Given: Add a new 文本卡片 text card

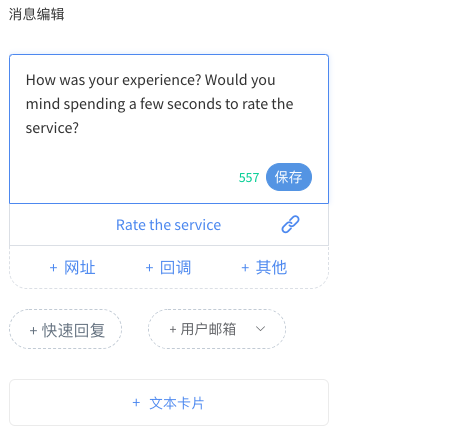Looking at the screenshot, I should (x=169, y=402).
